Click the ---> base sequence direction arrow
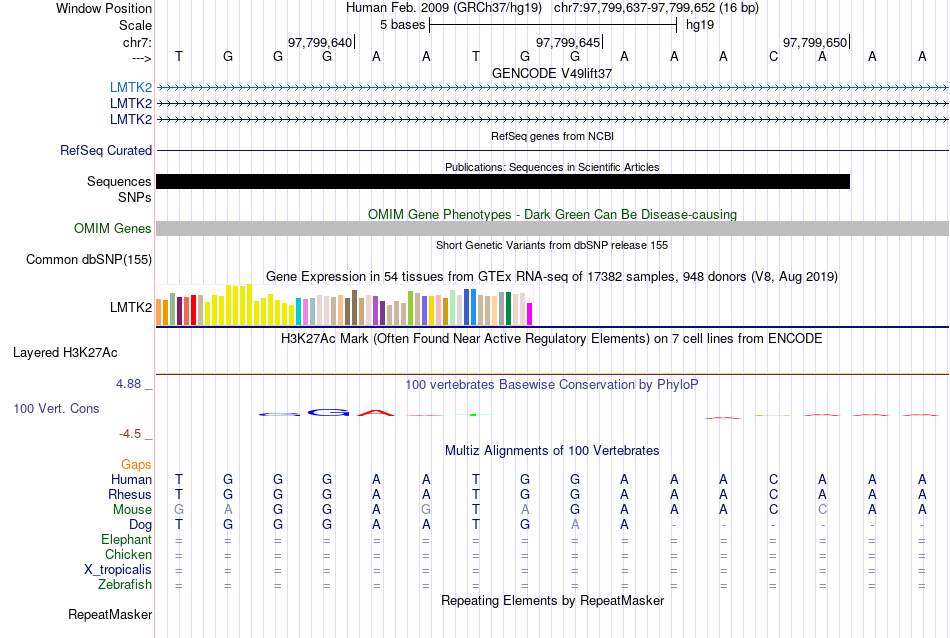The height and width of the screenshot is (638, 950). click(x=141, y=58)
